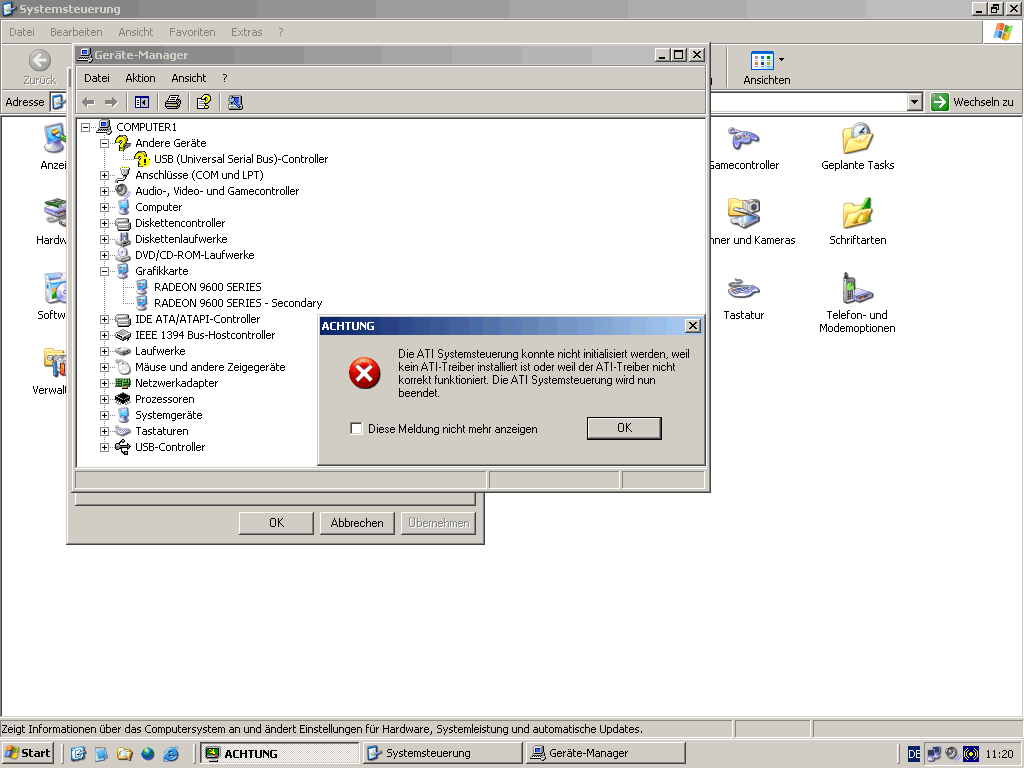
Task: Expand Audio-, Video- und Gamecontroller node
Action: point(104,191)
